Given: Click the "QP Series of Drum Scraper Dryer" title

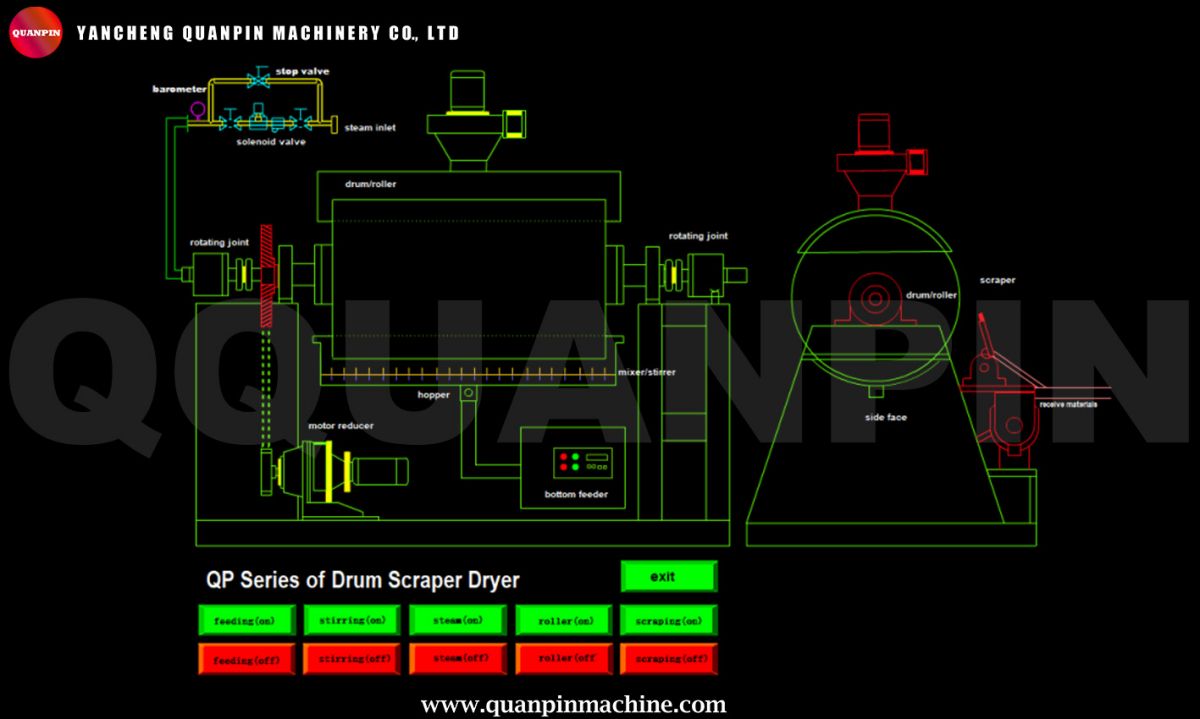Looking at the screenshot, I should [362, 580].
